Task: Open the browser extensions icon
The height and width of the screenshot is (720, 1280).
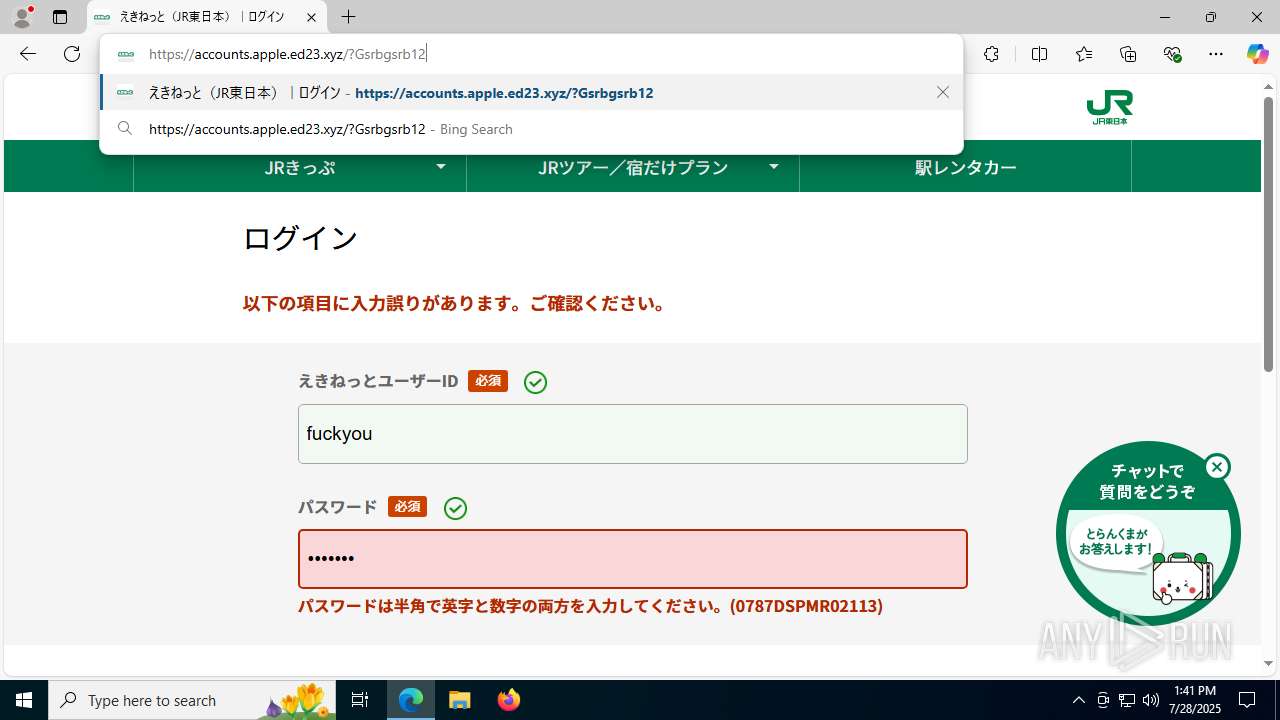Action: pyautogui.click(x=991, y=54)
